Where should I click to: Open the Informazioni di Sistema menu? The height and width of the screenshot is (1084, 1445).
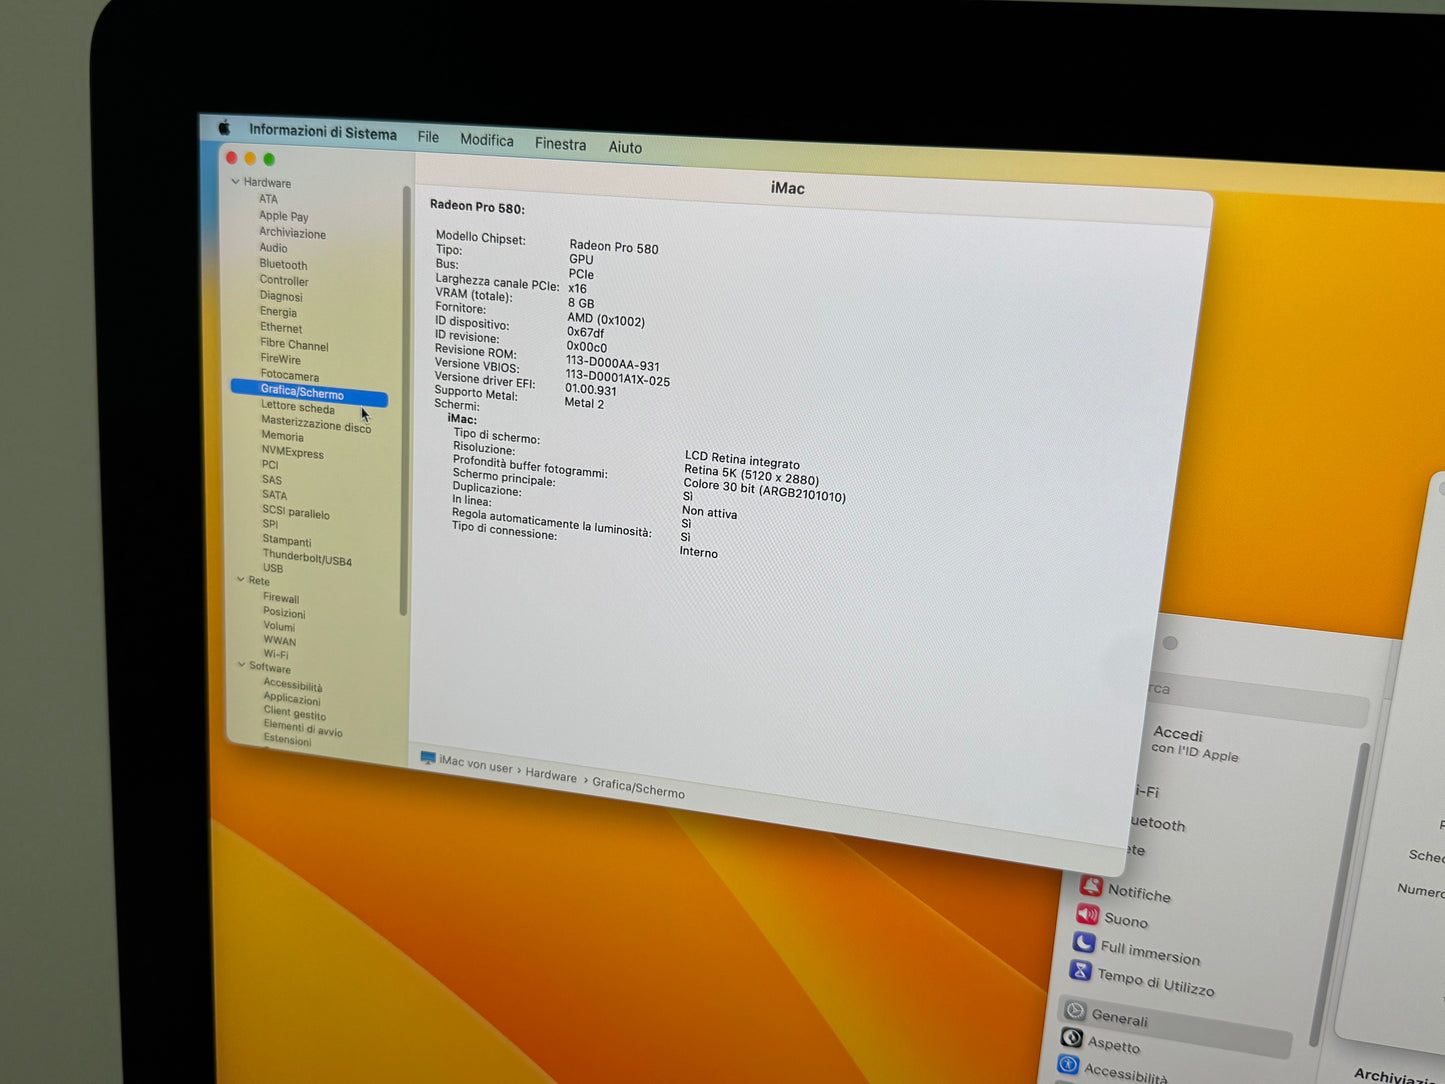tap(323, 132)
